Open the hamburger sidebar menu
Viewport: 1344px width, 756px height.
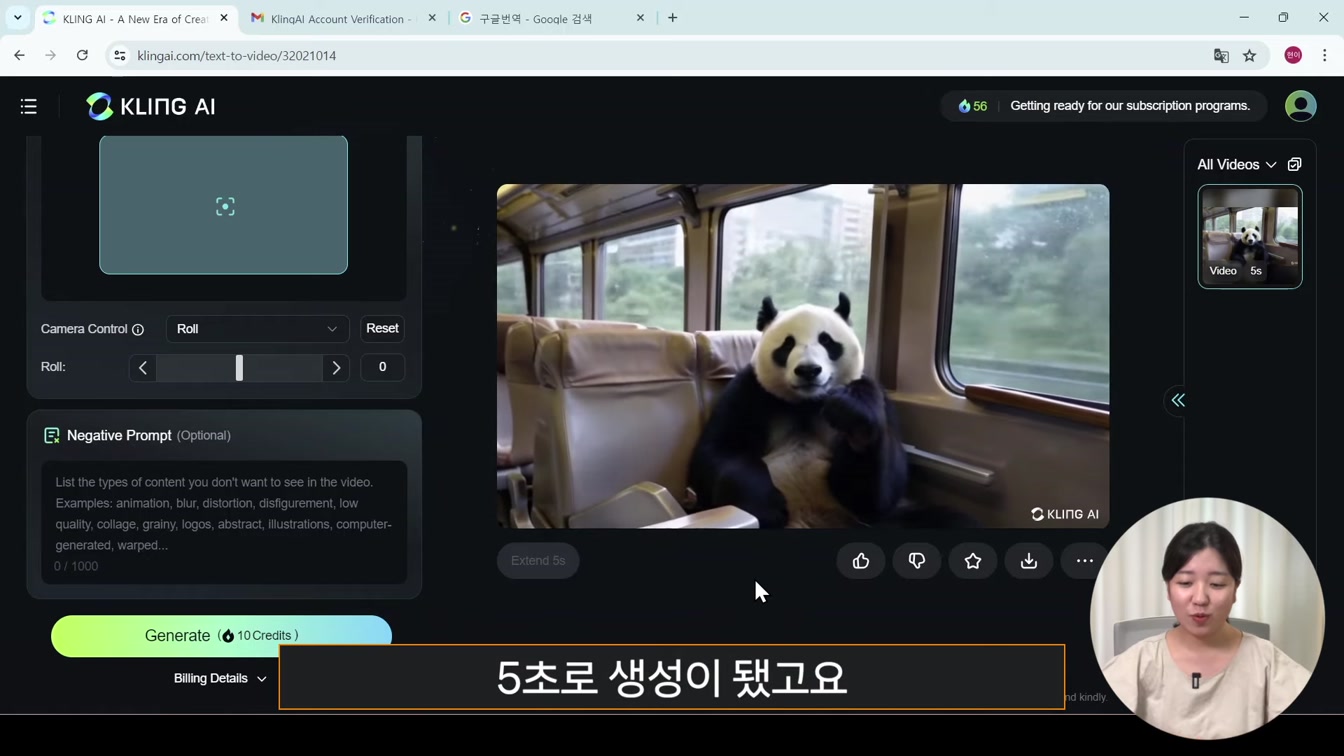(28, 106)
